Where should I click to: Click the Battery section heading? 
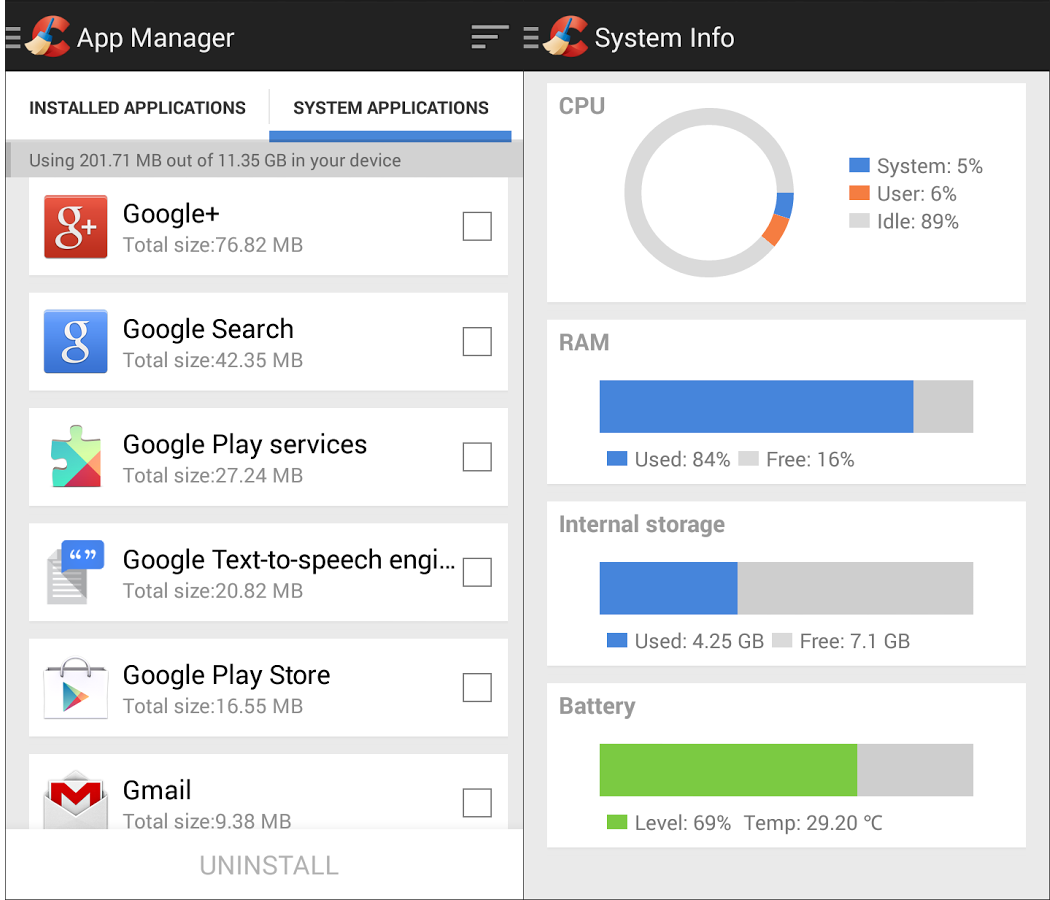pyautogui.click(x=597, y=706)
